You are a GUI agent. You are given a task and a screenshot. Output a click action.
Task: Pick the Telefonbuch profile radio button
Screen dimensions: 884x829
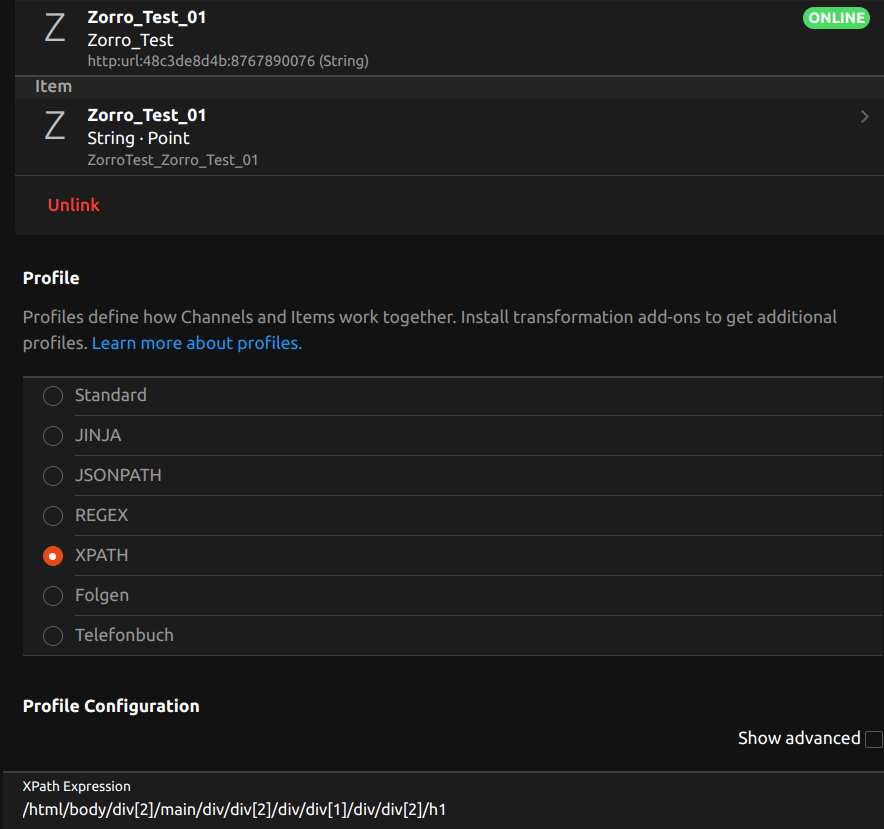click(53, 636)
